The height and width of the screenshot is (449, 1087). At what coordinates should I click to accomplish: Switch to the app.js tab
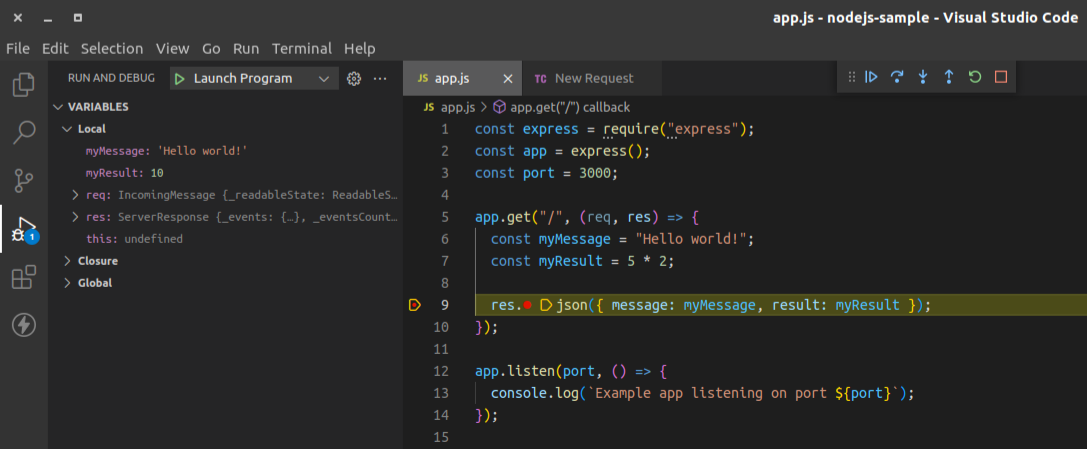click(x=462, y=79)
